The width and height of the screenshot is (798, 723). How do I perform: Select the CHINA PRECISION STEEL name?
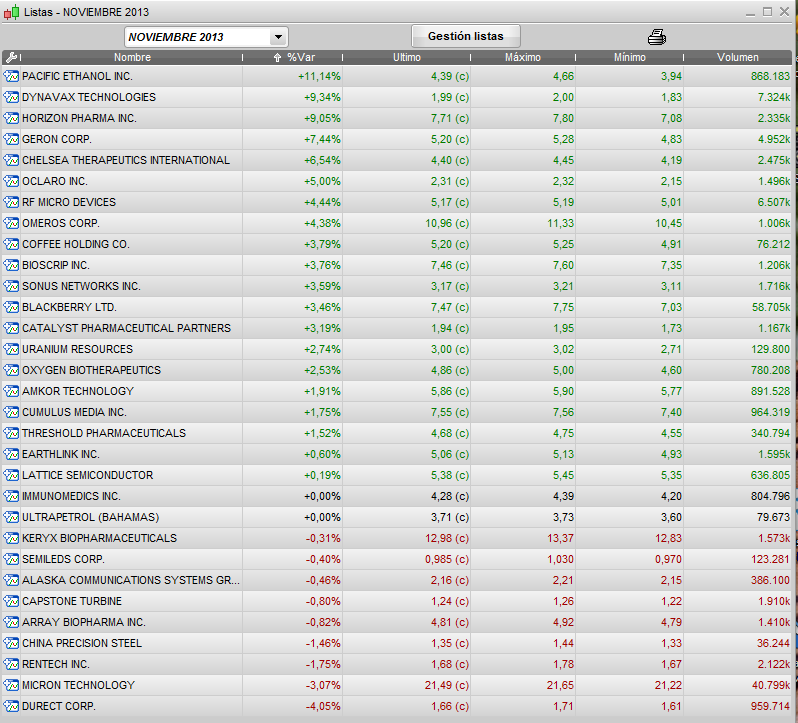pos(82,643)
